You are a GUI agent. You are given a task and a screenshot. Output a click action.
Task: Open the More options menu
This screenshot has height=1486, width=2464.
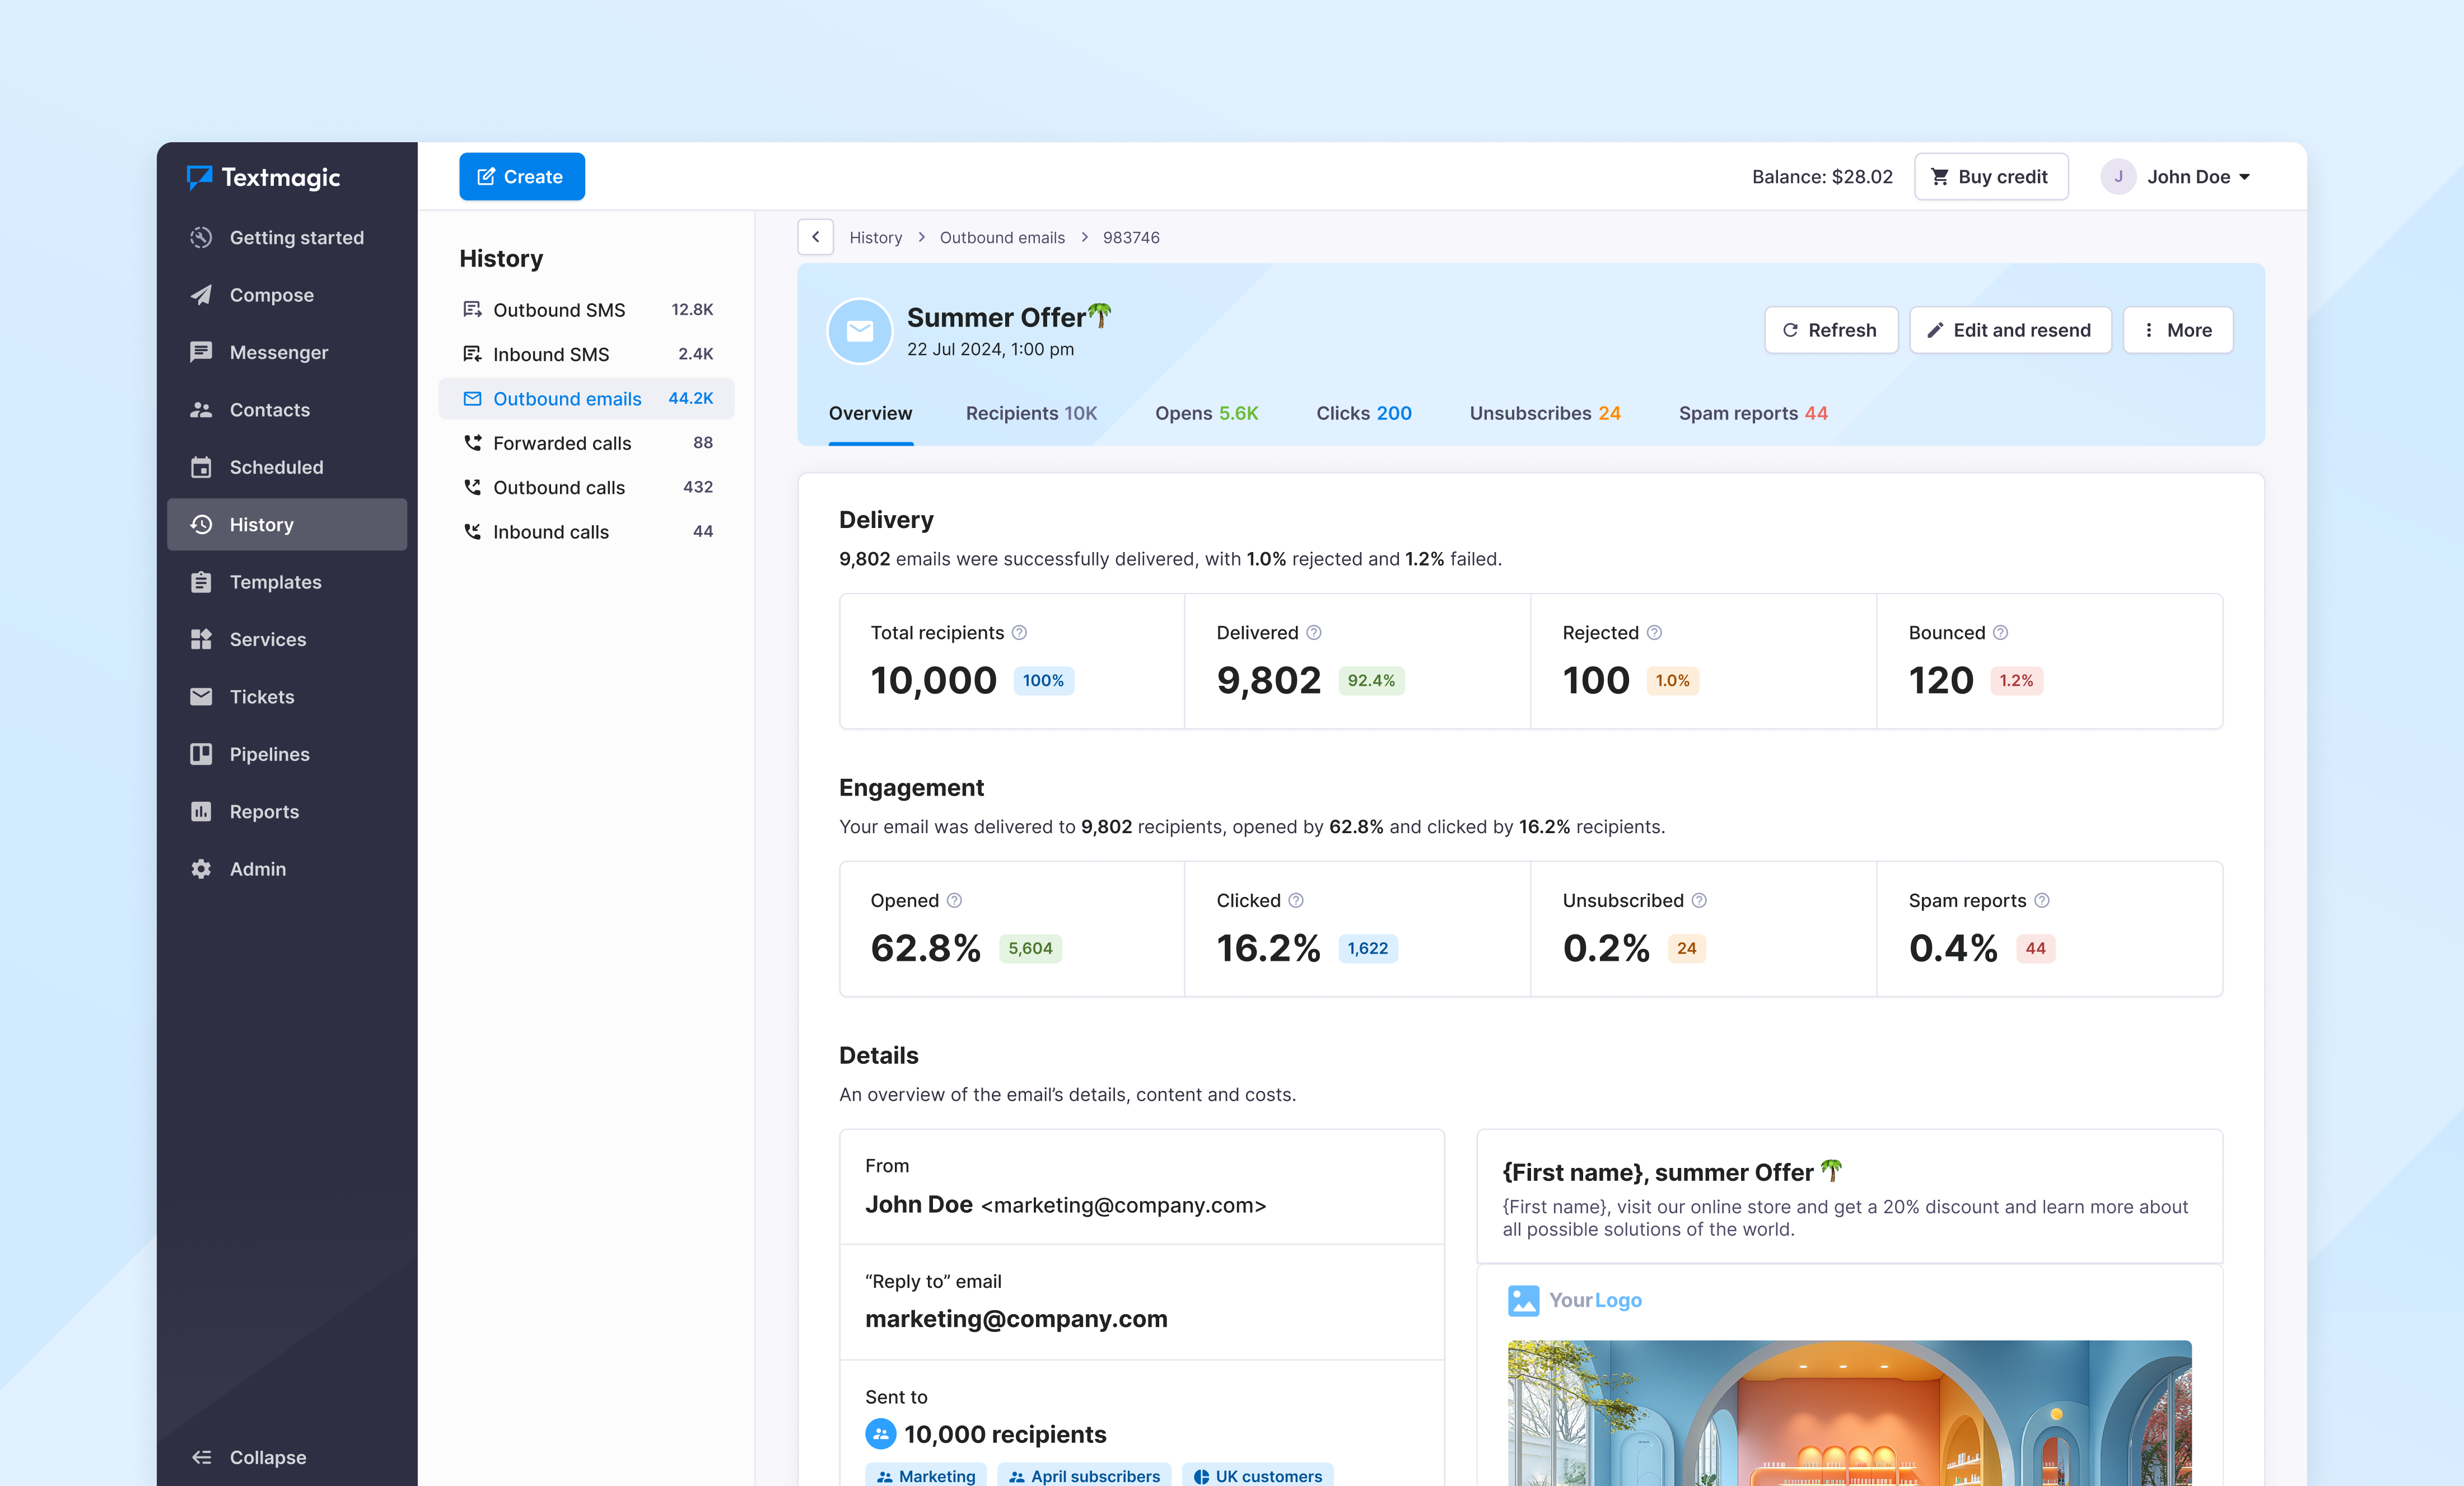click(x=2177, y=330)
